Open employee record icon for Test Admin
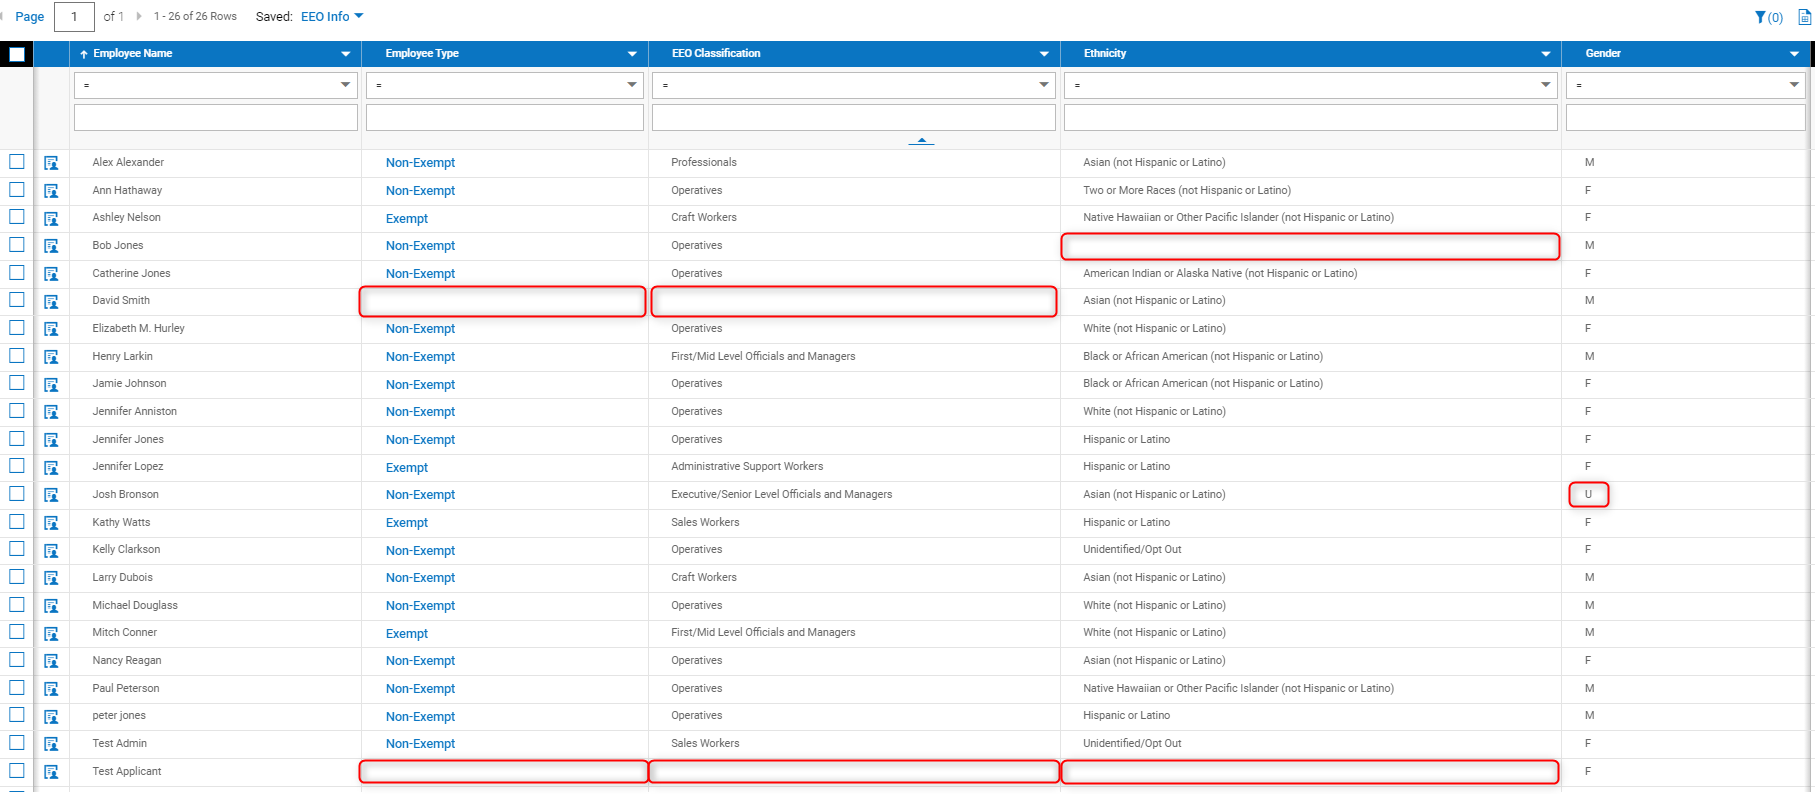The width and height of the screenshot is (1815, 794). point(51,744)
